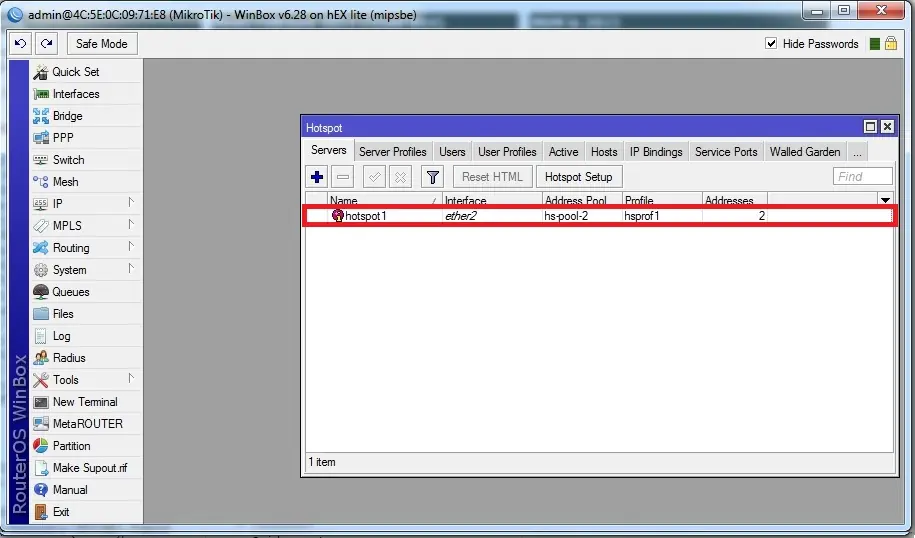Open the column selector dropdown arrow
The image size is (915, 538).
coord(885,200)
